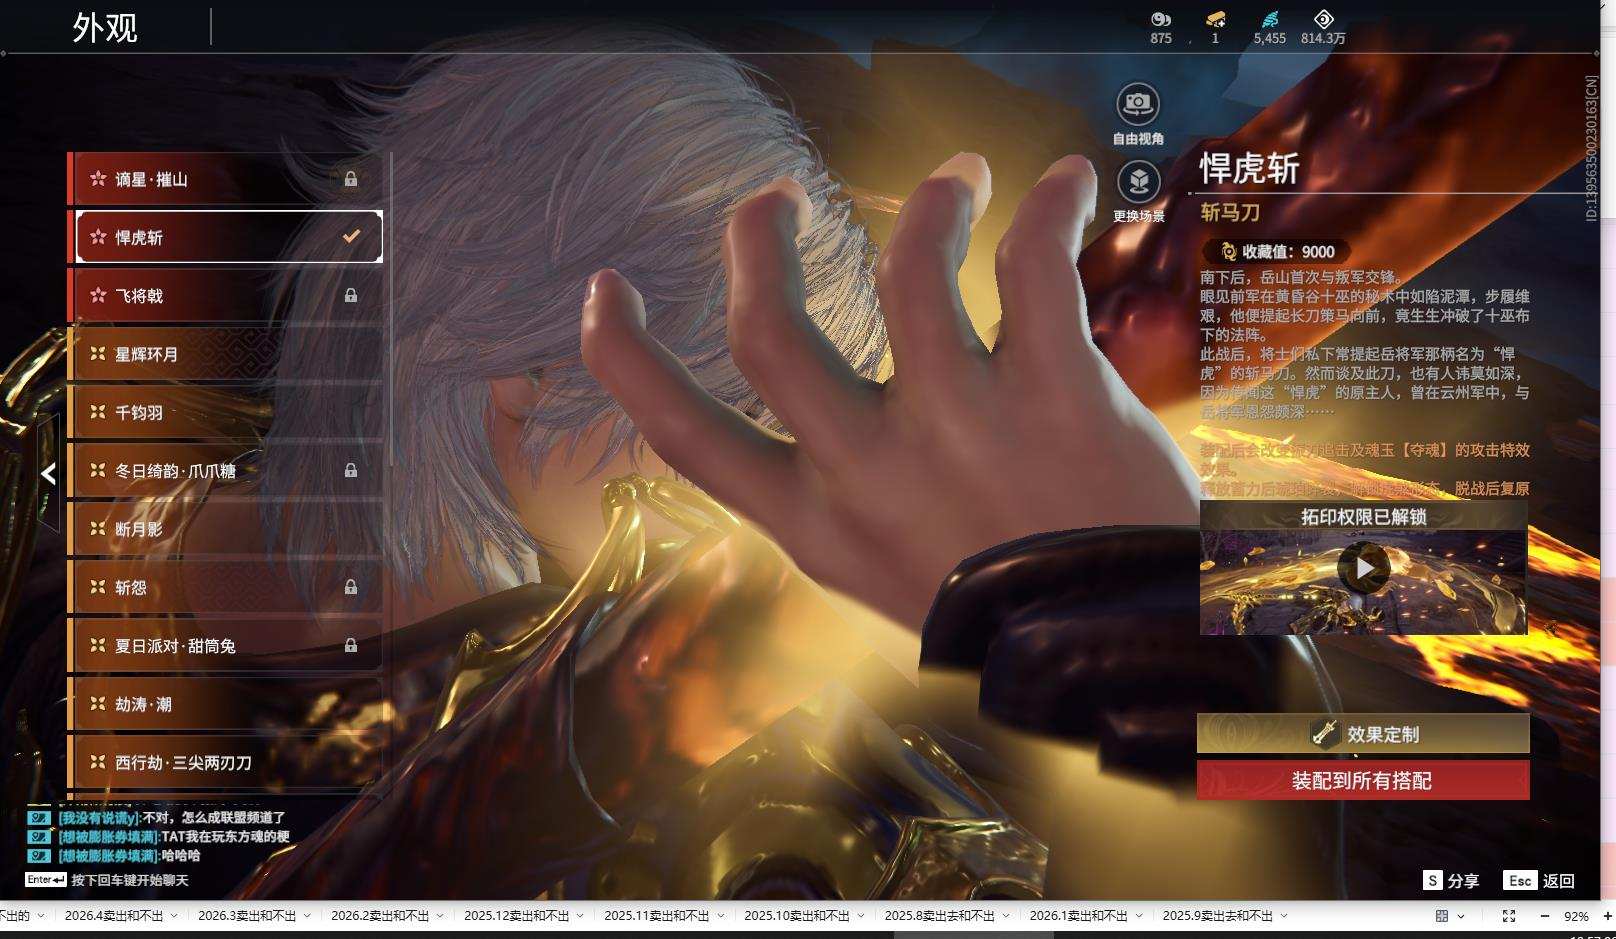Viewport: 1616px width, 939px height.
Task: Click the Esc 返回 back button
Action: (x=1539, y=880)
